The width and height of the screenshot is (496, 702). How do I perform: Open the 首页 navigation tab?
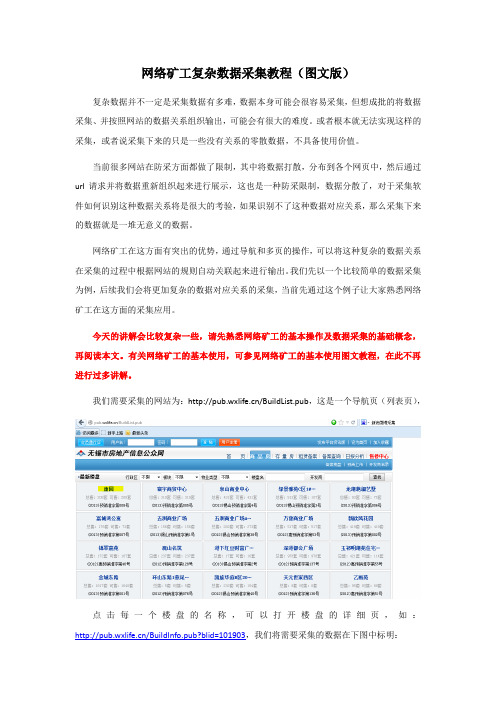236,456
